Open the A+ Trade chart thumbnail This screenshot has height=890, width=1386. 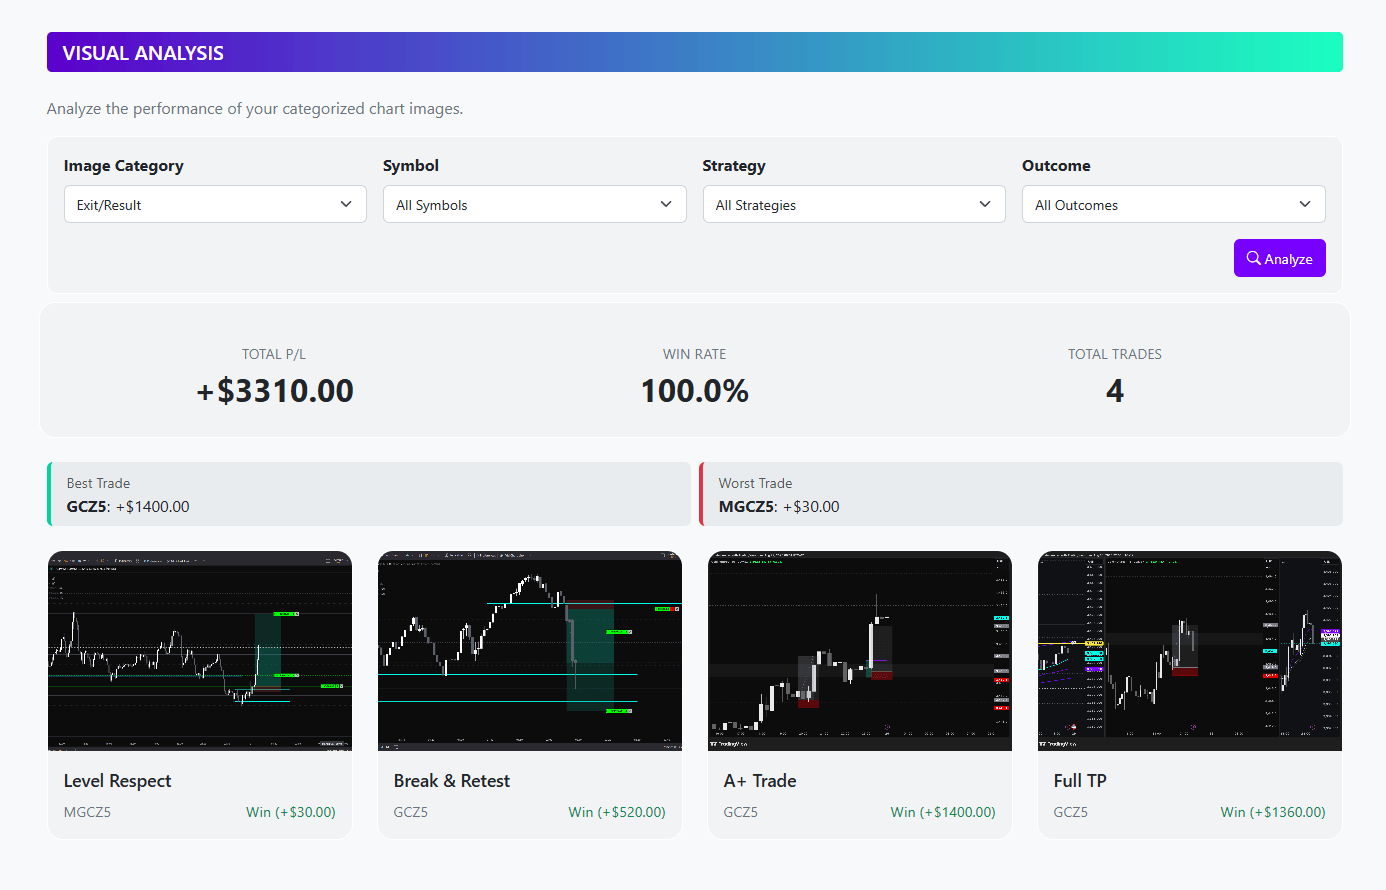pos(859,650)
